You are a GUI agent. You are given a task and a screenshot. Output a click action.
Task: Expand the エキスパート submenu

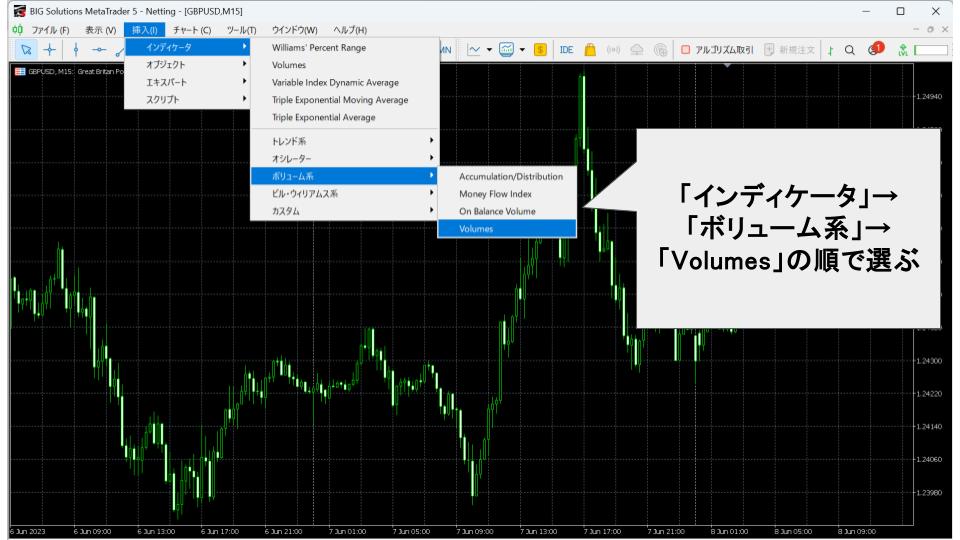click(x=187, y=82)
